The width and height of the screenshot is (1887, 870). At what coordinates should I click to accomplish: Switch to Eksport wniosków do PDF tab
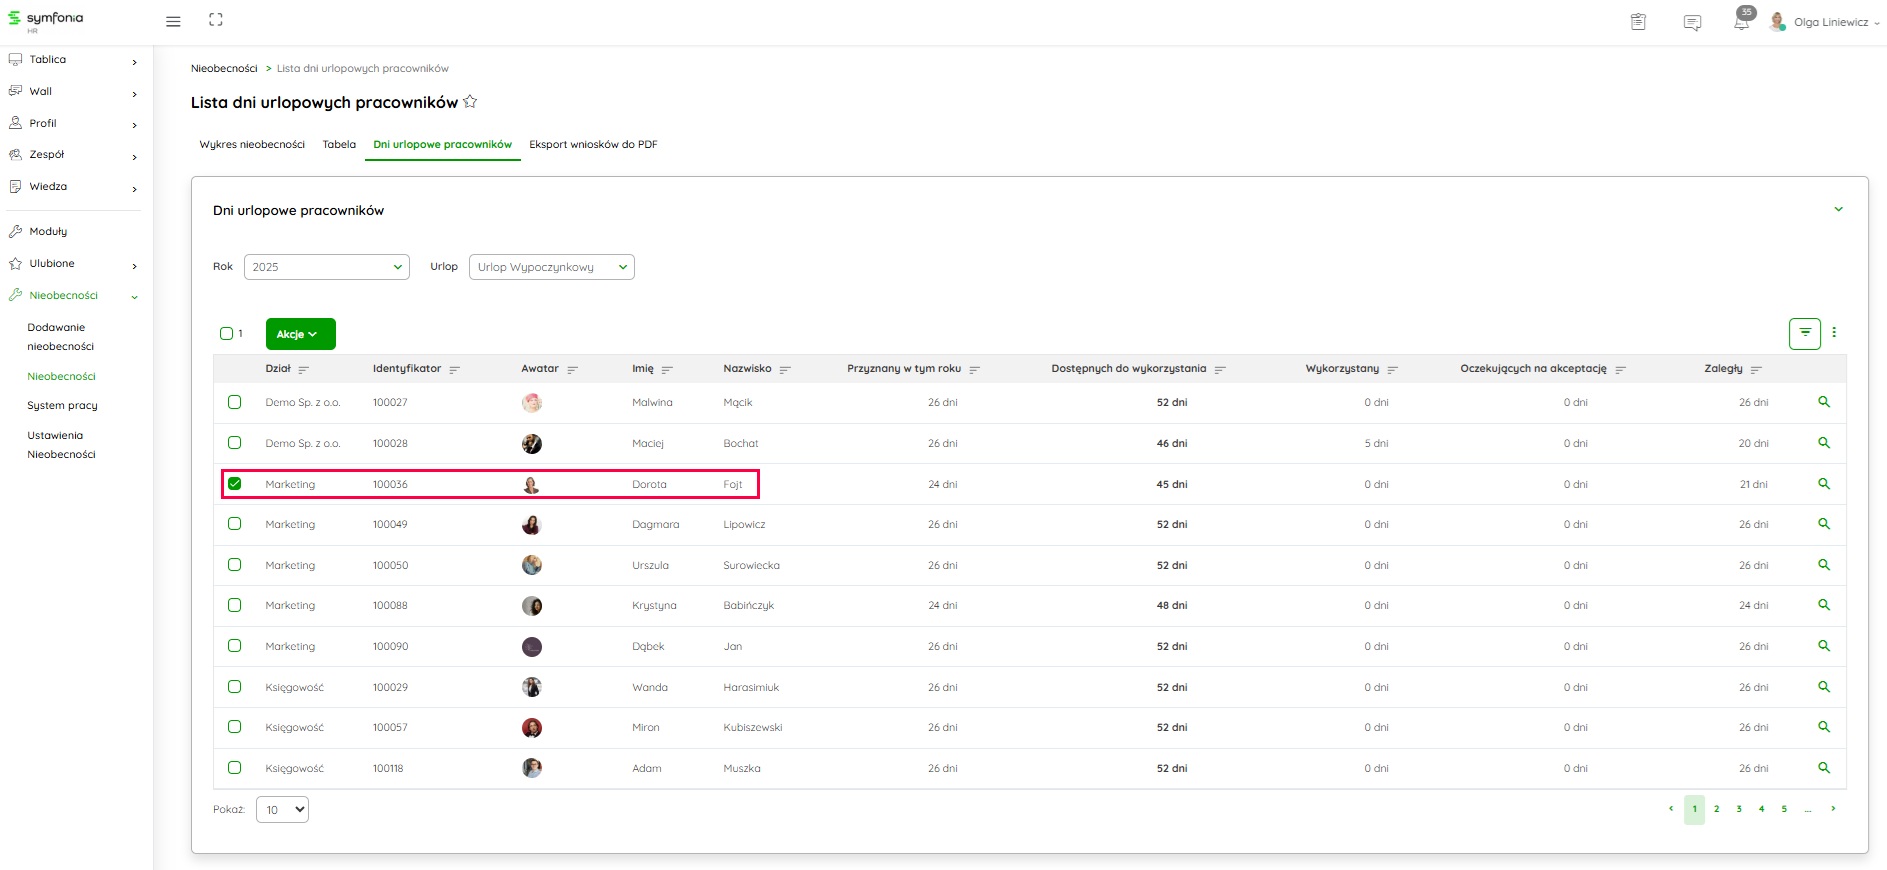(x=593, y=144)
